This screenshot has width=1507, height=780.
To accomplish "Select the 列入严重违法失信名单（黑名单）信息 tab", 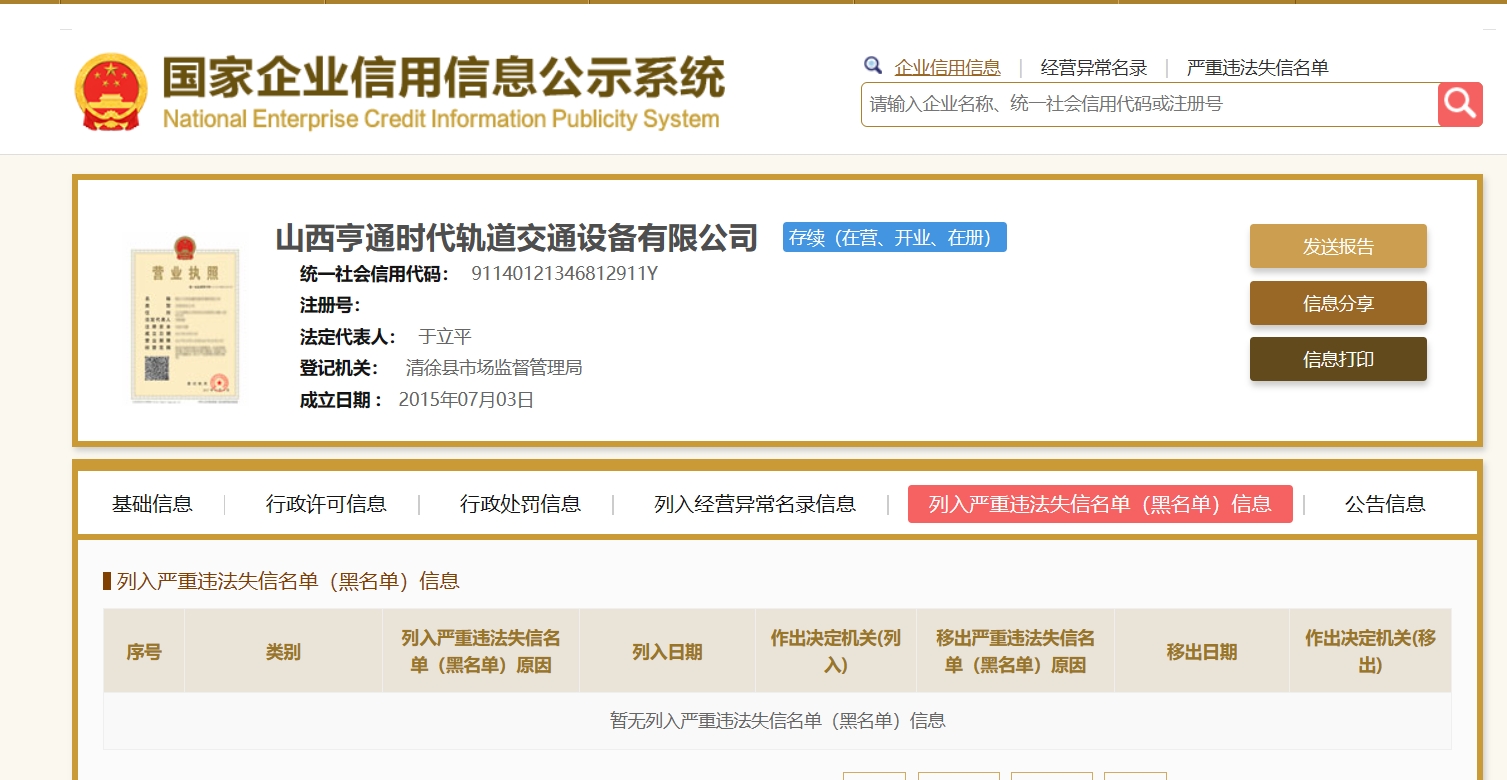I will tap(1100, 504).
